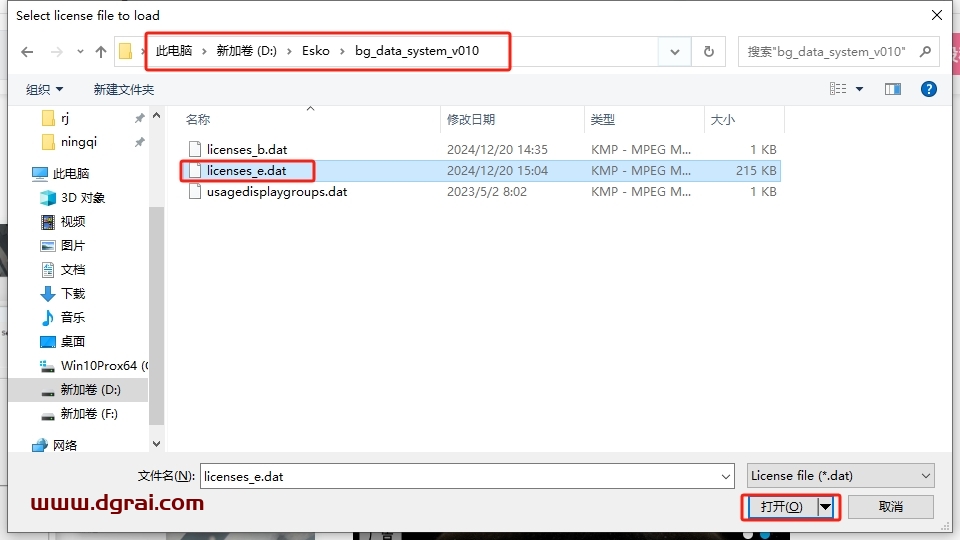Expand the 打开 button split arrow

click(x=826, y=507)
